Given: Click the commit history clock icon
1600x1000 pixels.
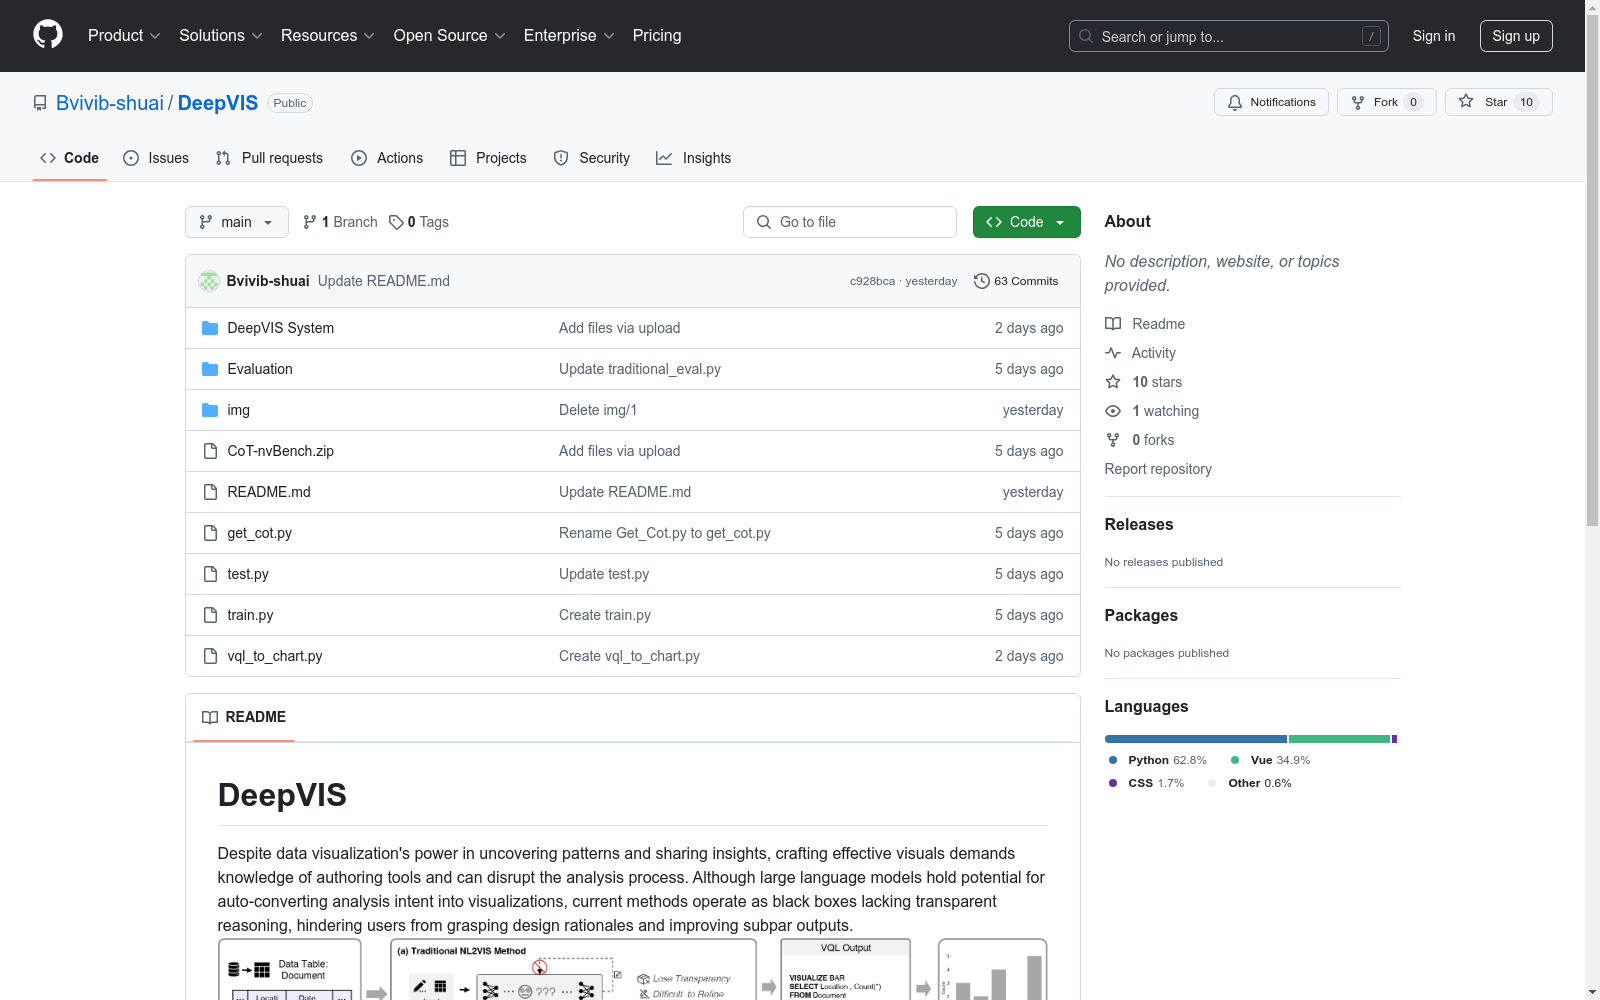Looking at the screenshot, I should (982, 281).
